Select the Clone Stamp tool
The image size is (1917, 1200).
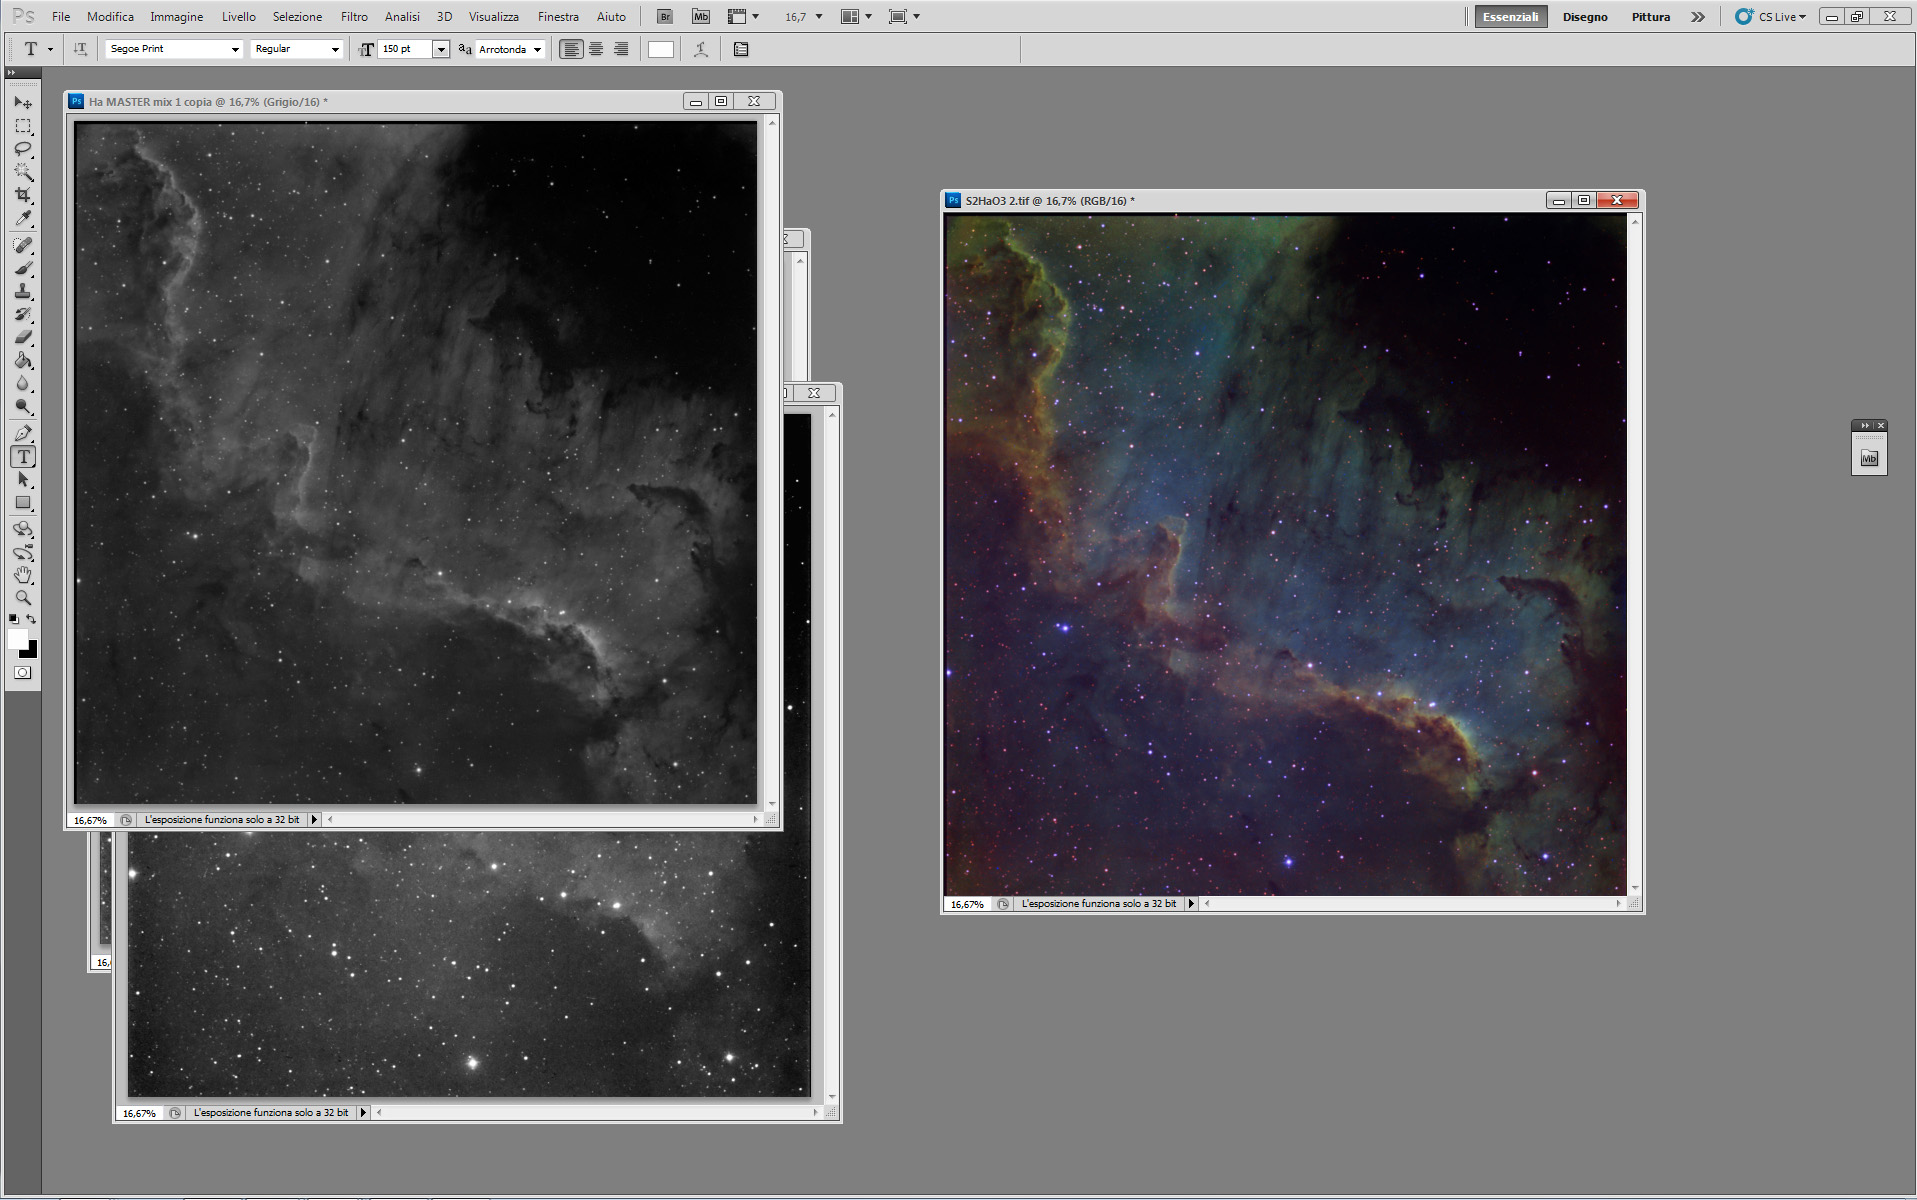pos(23,291)
